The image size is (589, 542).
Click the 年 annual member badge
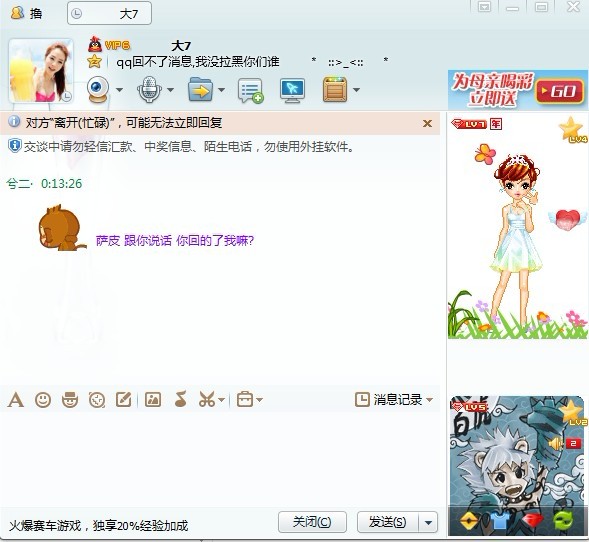click(496, 124)
